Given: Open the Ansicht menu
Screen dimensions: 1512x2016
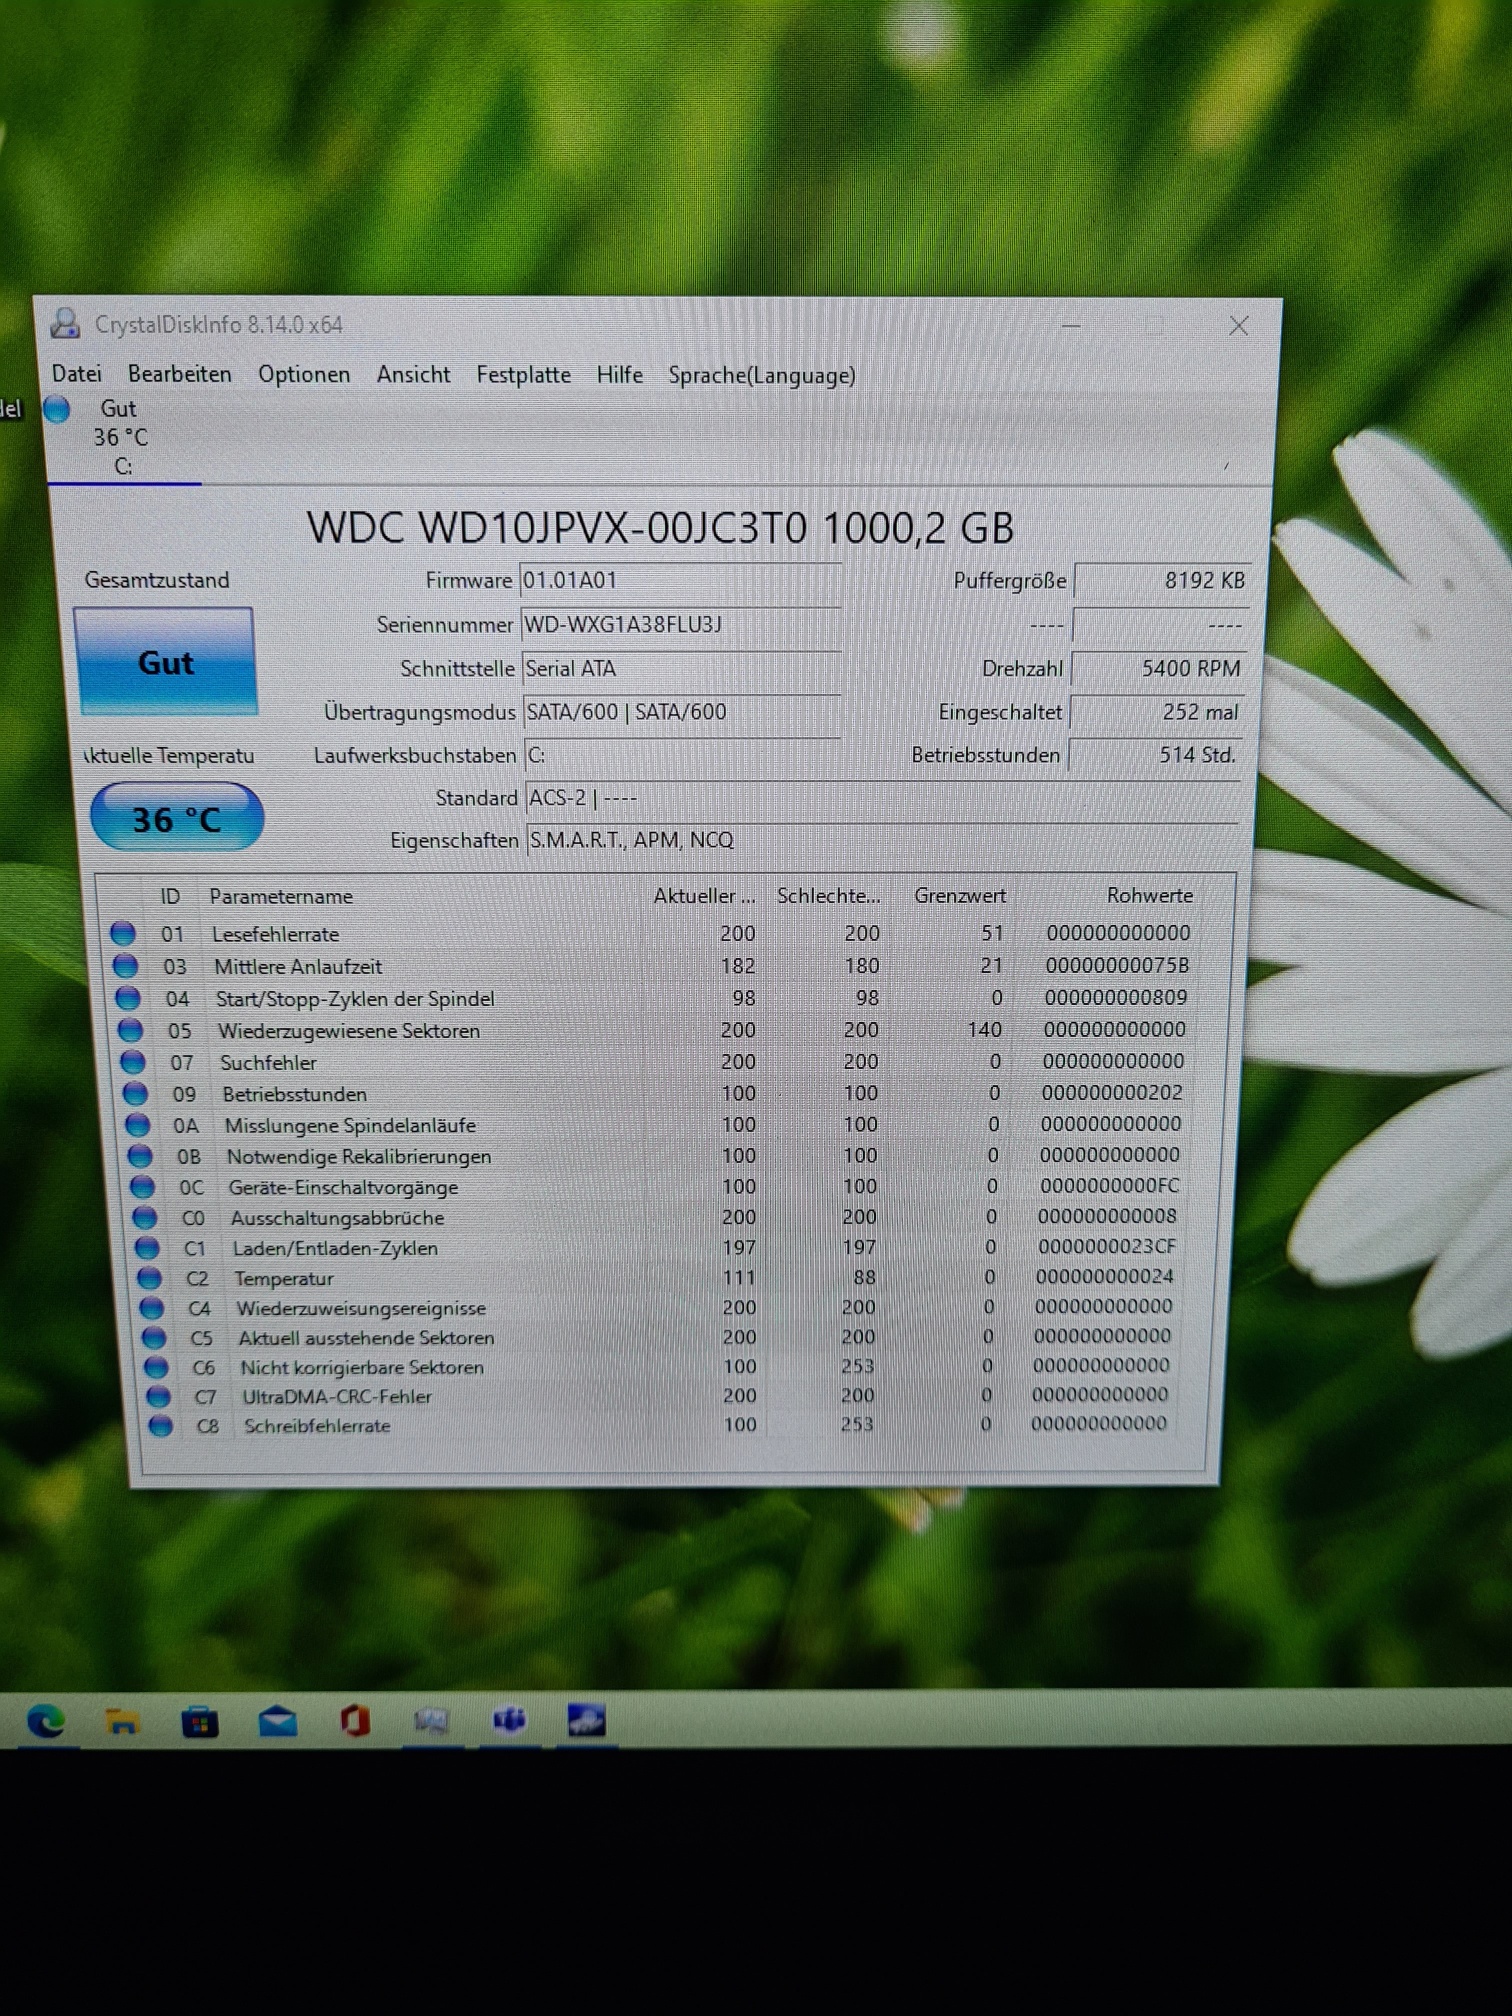Looking at the screenshot, I should pyautogui.click(x=413, y=374).
